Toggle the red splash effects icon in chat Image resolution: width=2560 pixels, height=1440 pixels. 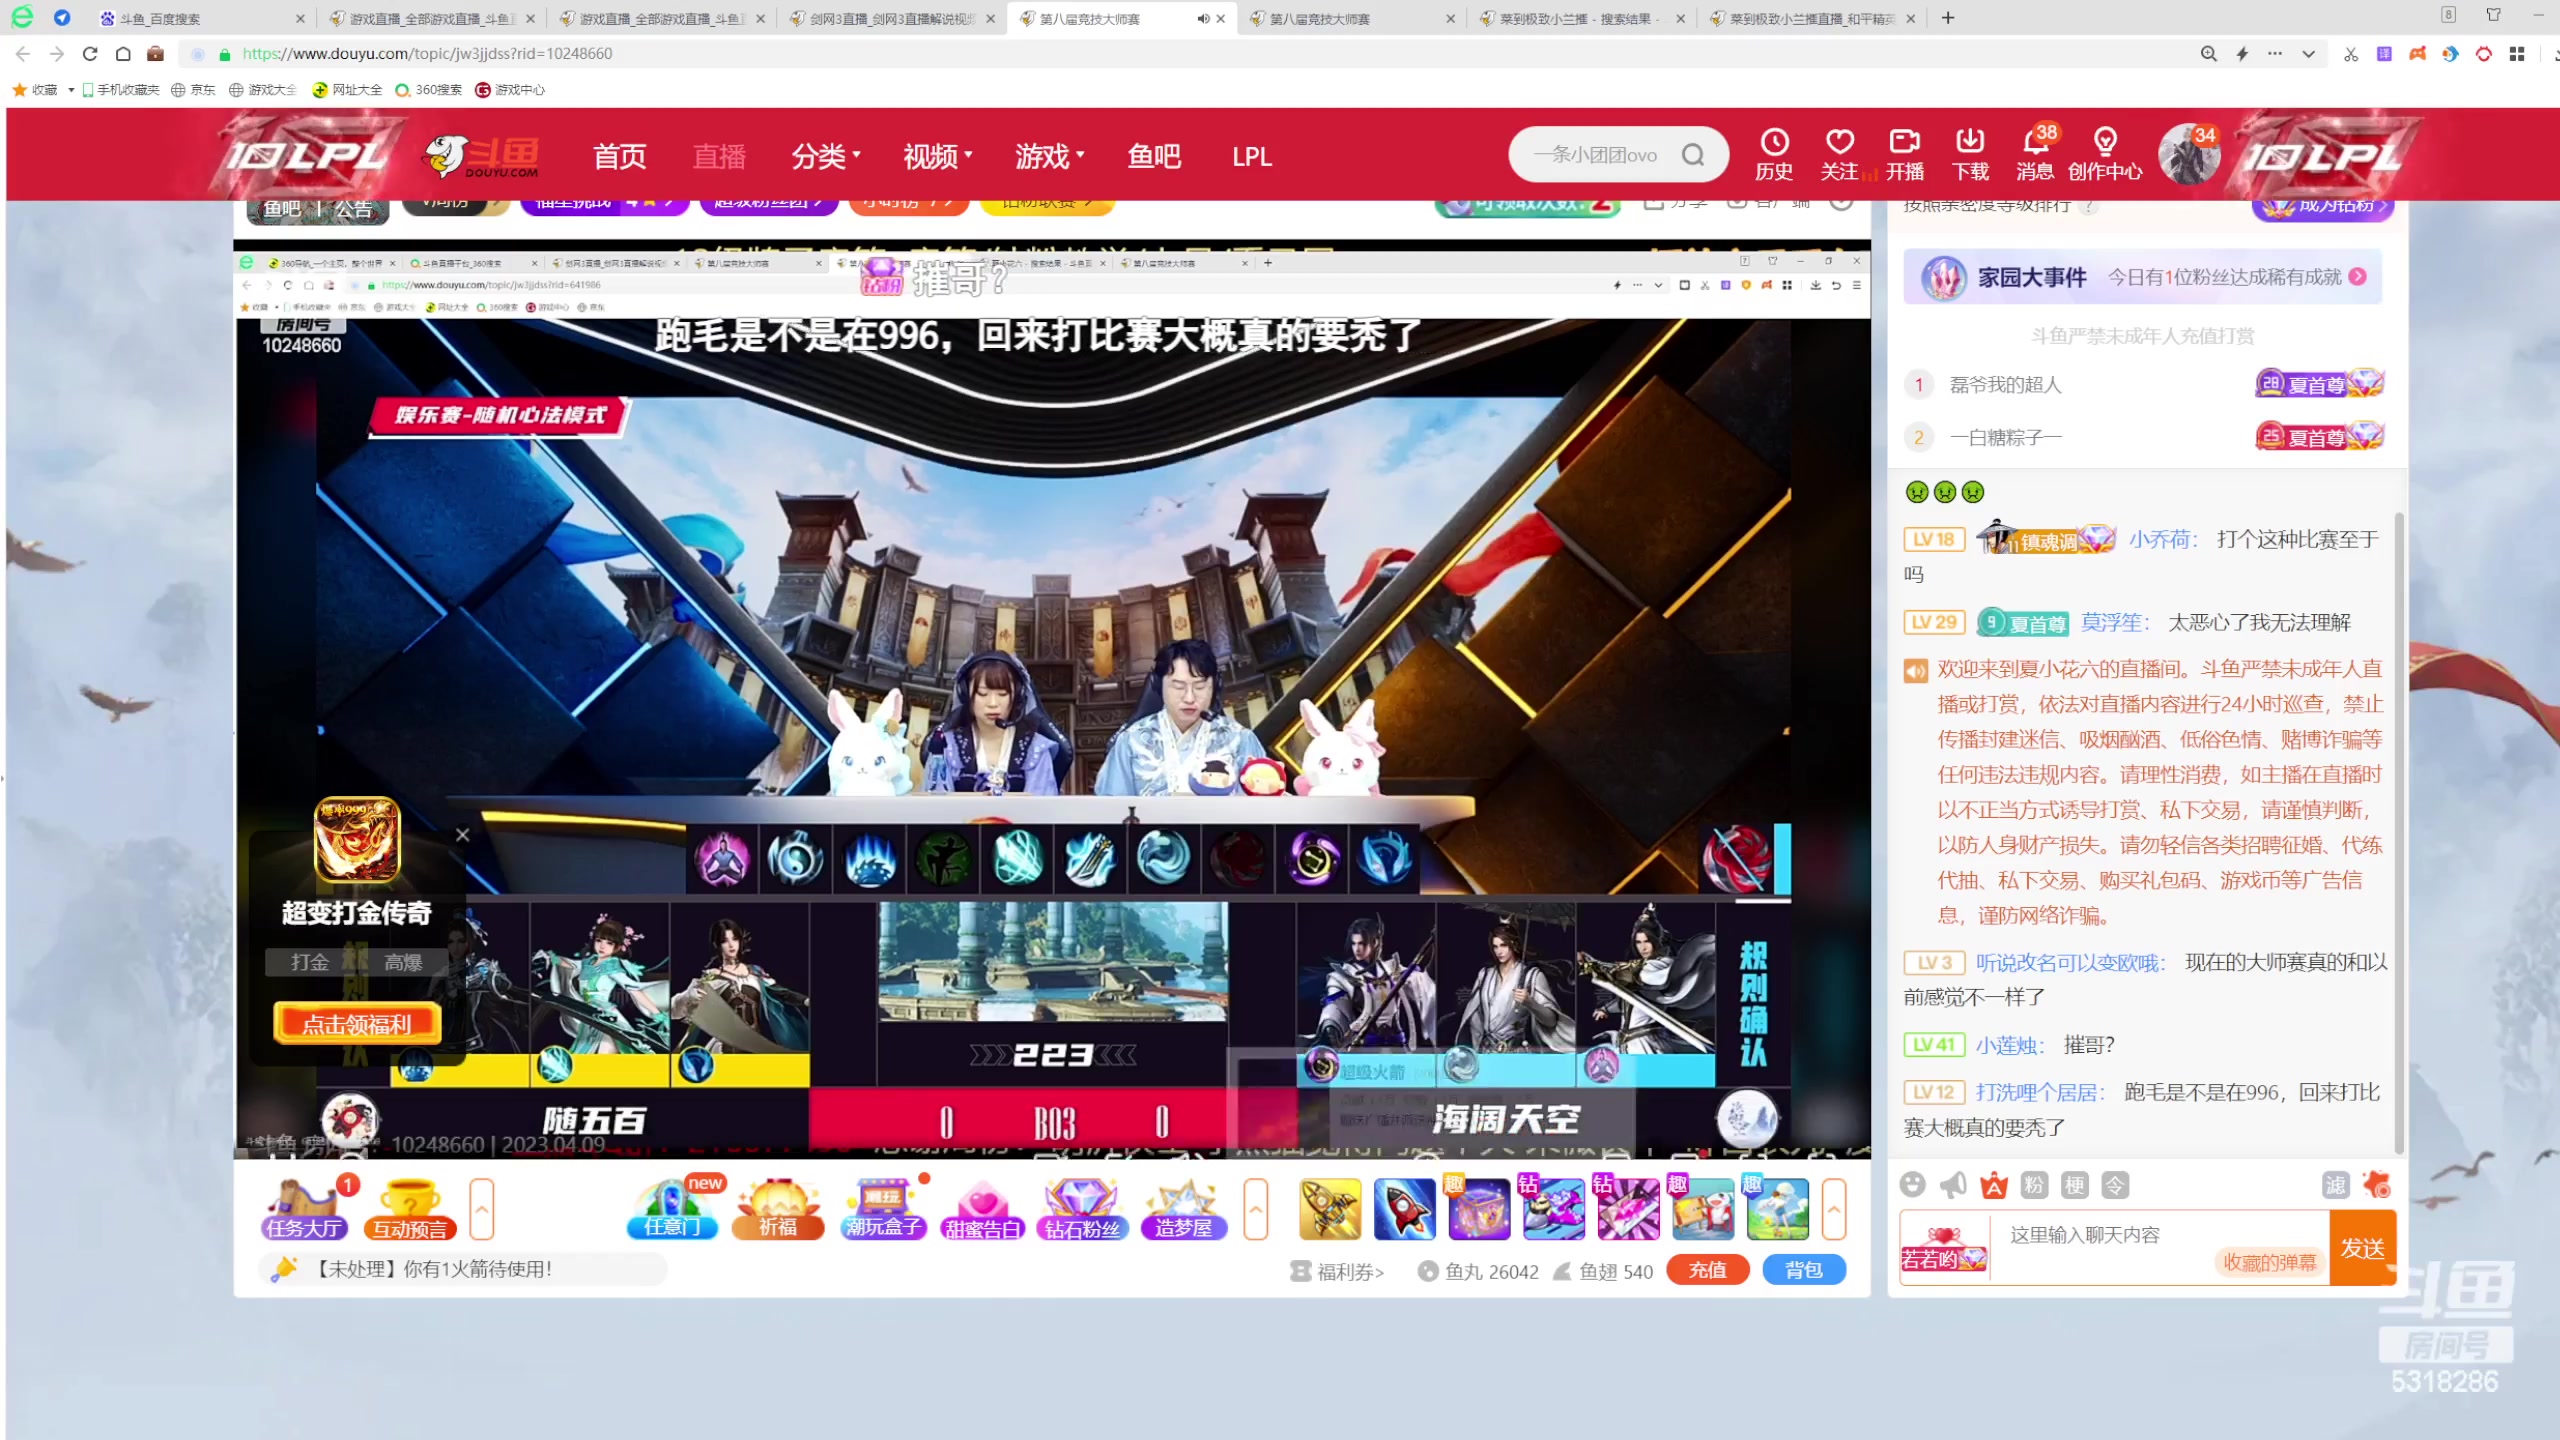coord(2377,1184)
